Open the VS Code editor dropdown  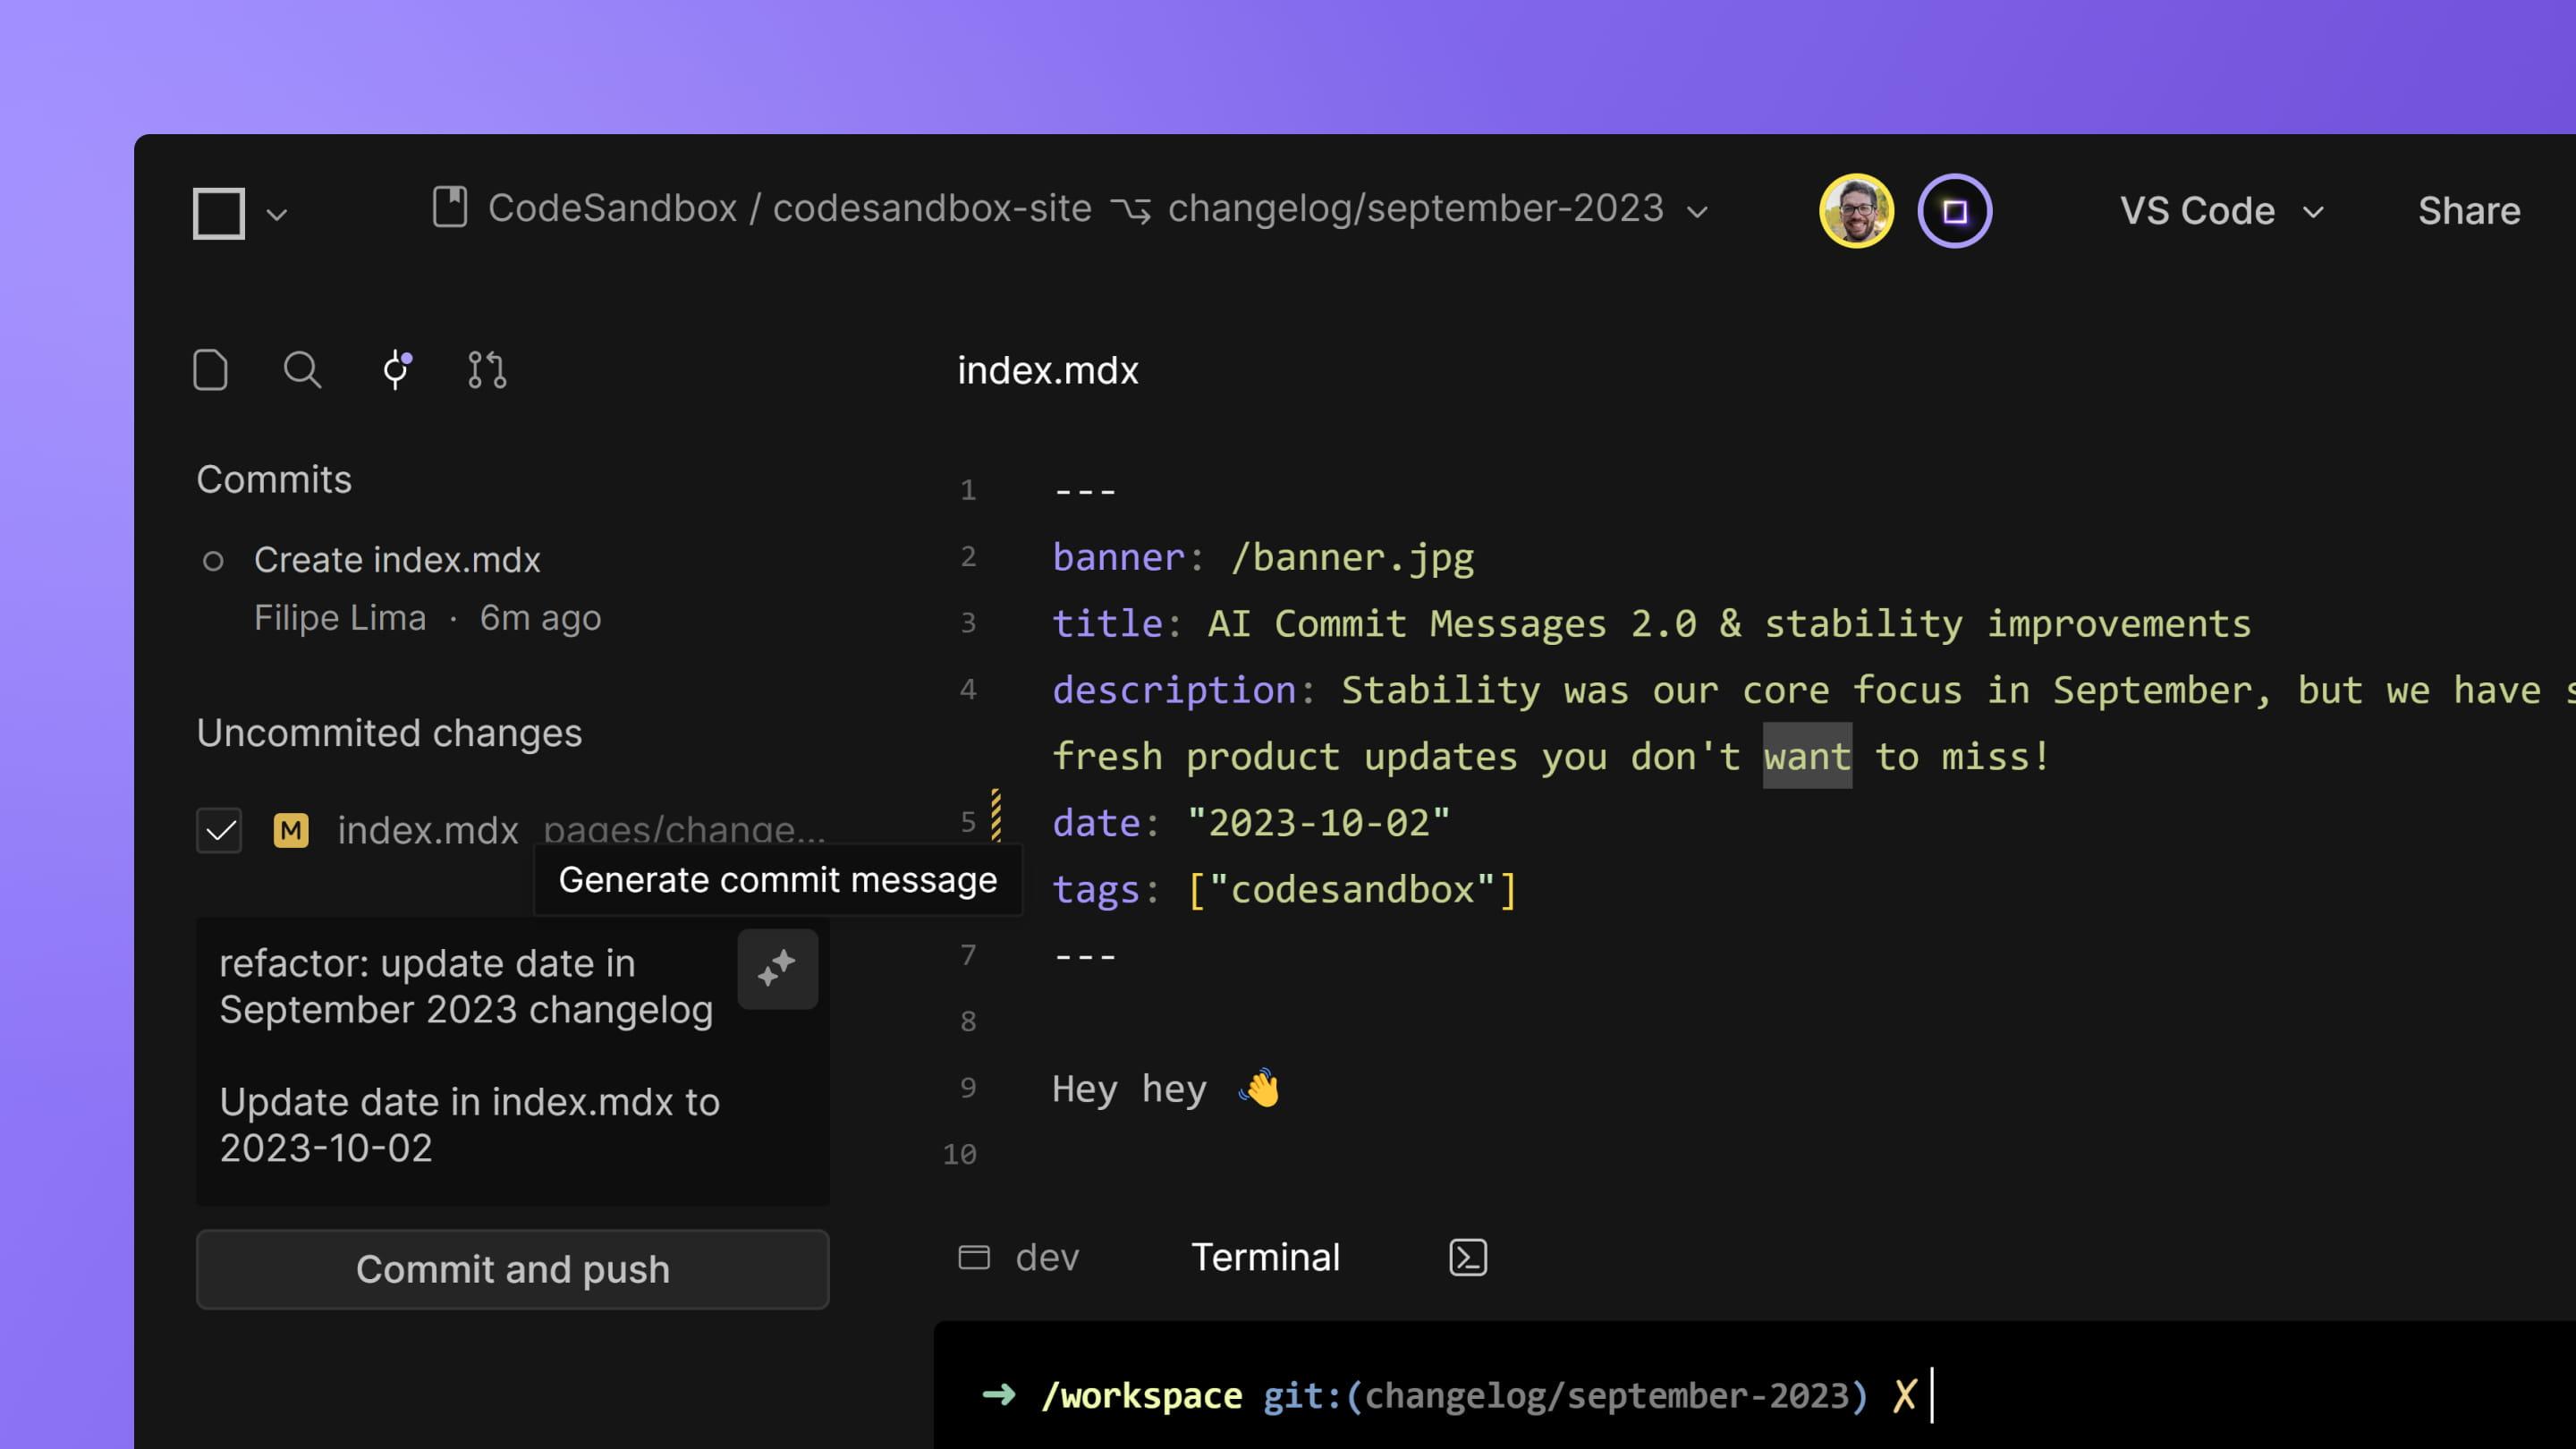point(2313,211)
